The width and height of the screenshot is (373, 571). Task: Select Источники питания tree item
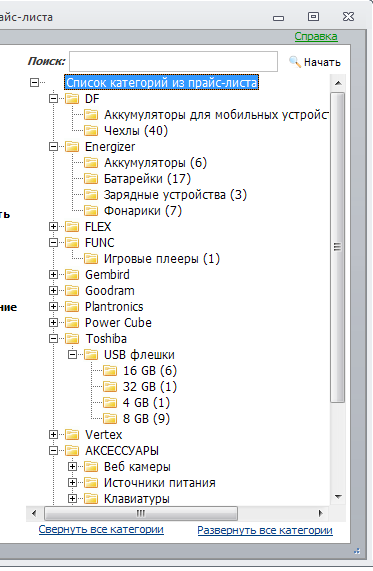160,483
